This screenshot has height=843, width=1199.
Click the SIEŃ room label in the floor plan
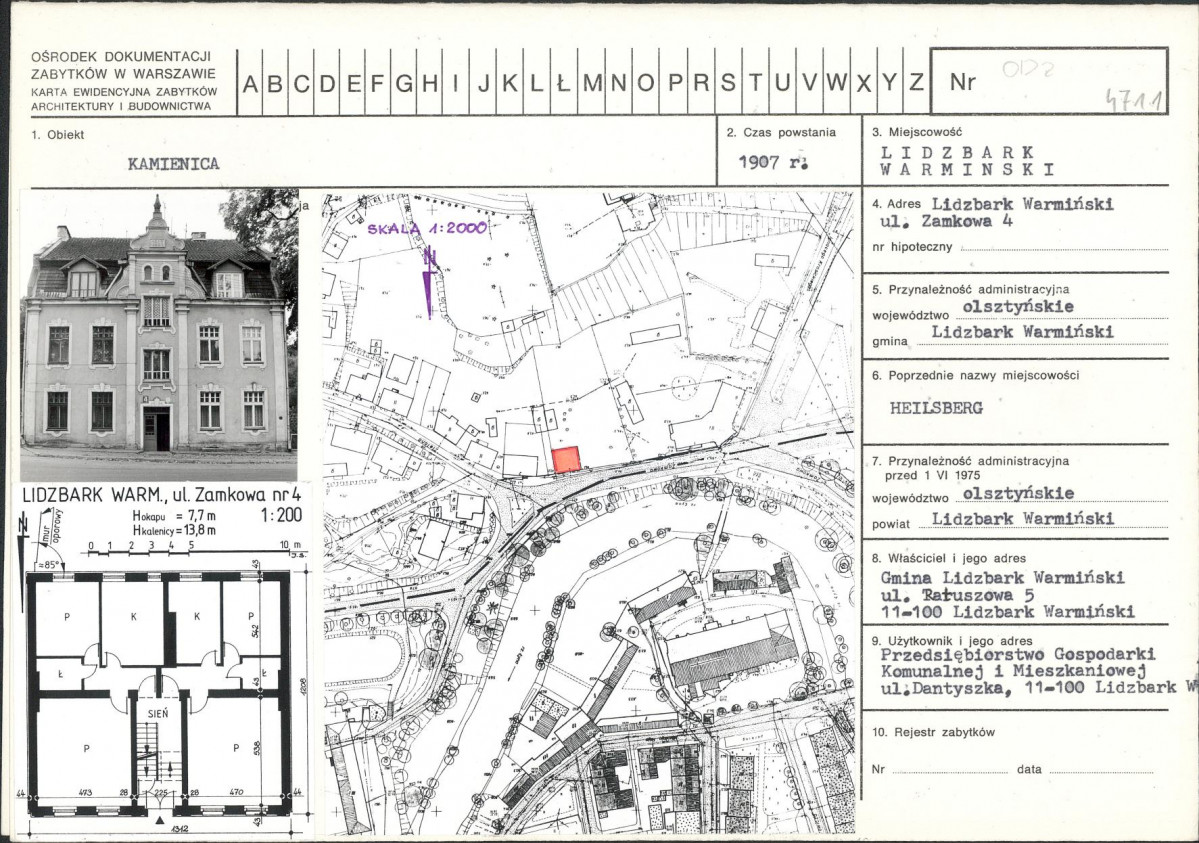click(158, 714)
